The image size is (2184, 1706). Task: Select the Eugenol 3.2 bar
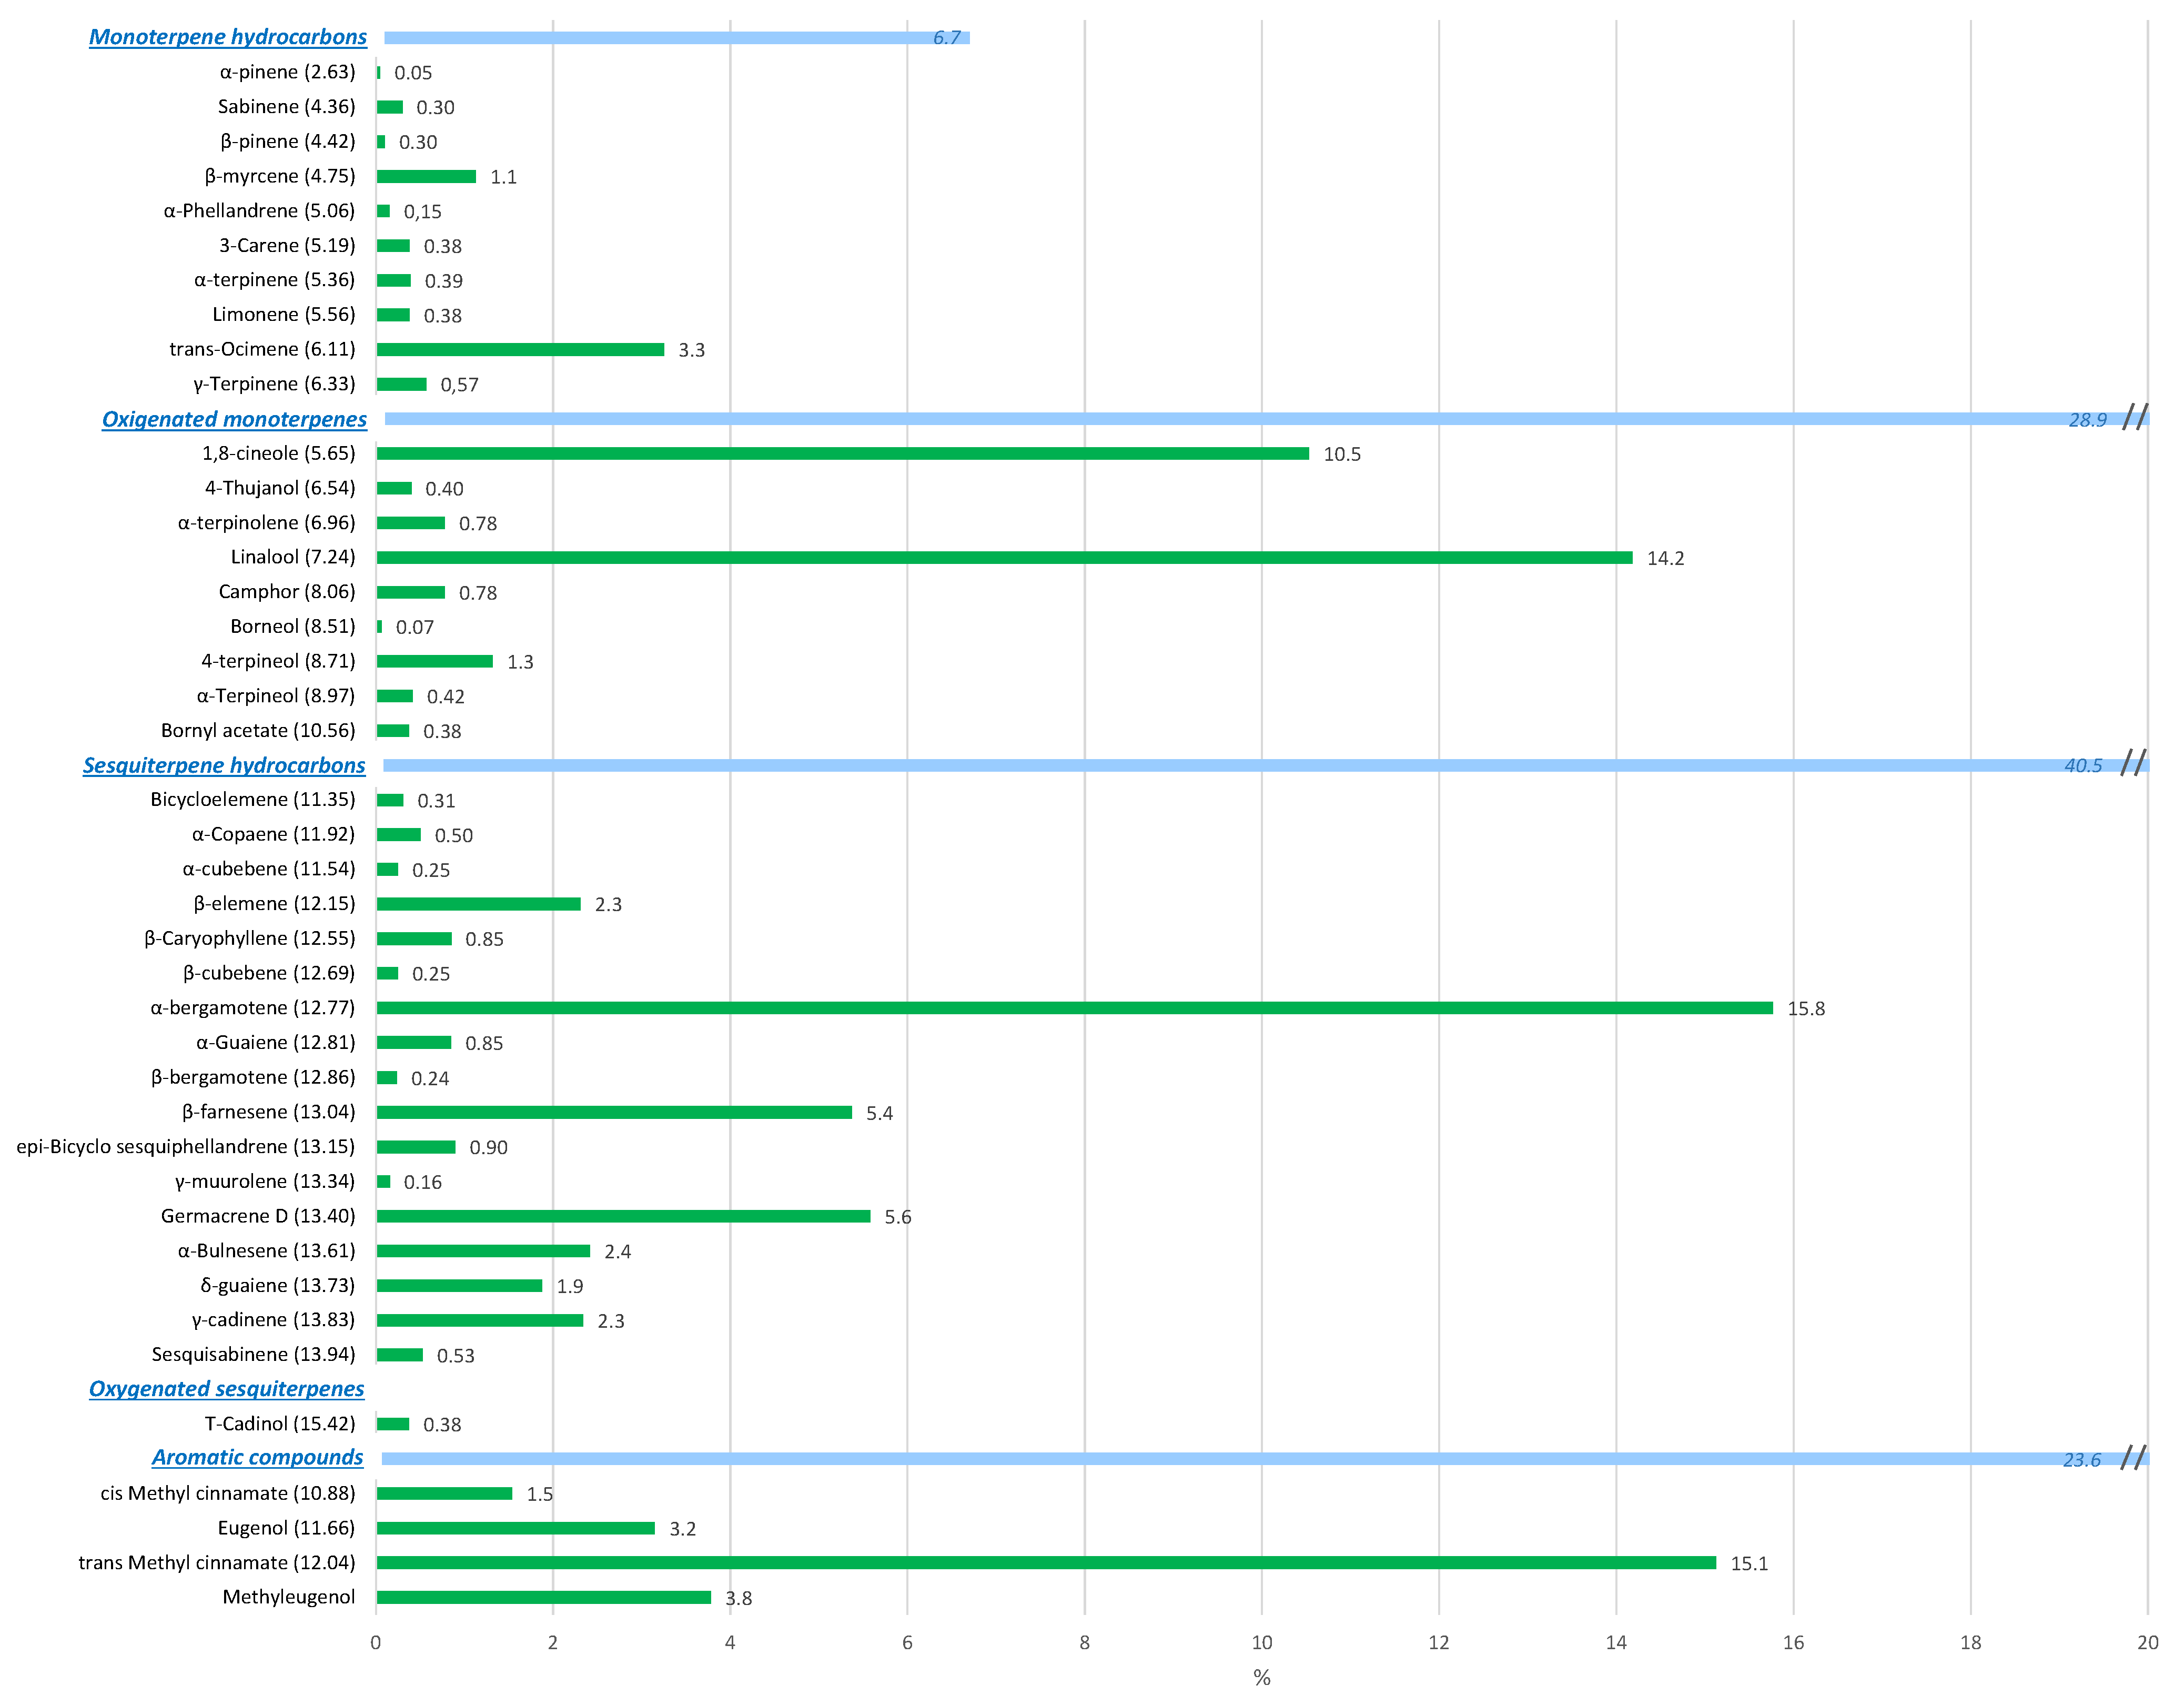515,1528
